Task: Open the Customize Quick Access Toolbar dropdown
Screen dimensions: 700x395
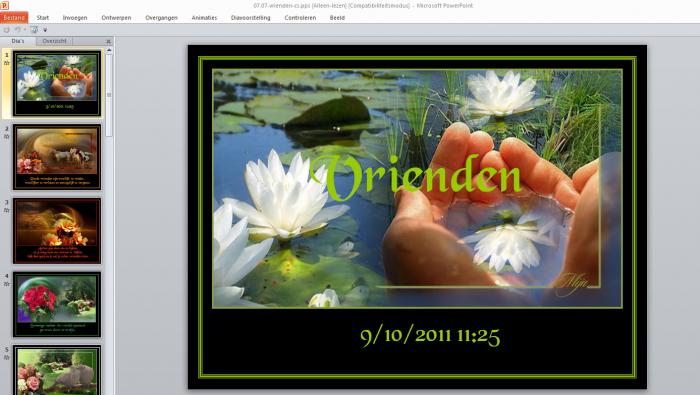Action: coord(45,30)
